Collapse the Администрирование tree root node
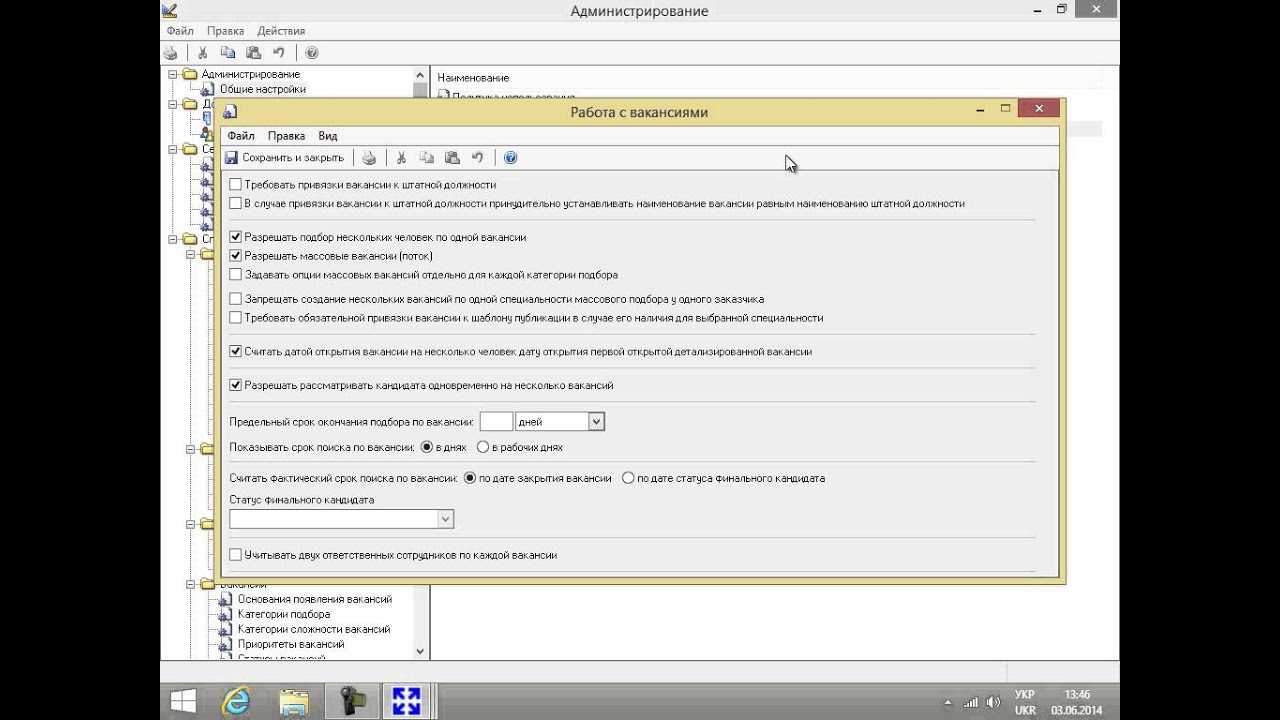Viewport: 1280px width, 720px height. click(172, 74)
